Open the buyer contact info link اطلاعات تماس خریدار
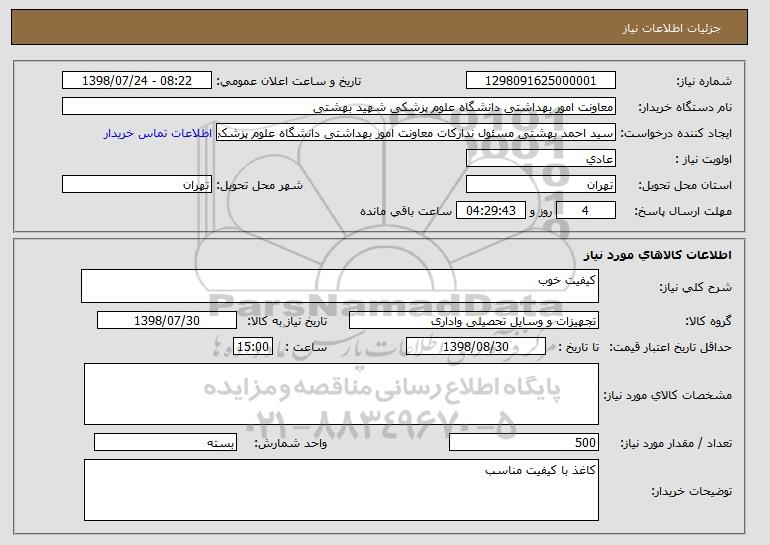 click(158, 133)
